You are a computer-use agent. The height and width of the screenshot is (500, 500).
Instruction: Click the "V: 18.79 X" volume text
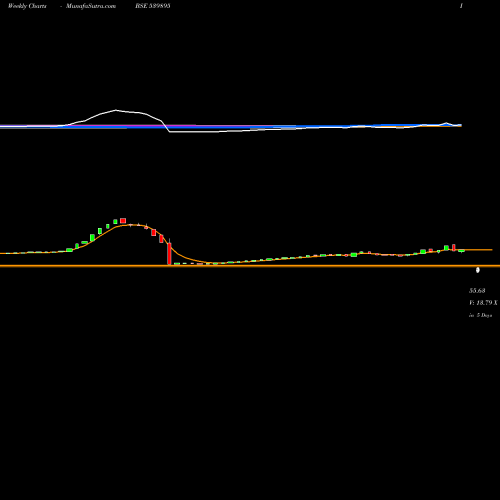pos(483,303)
